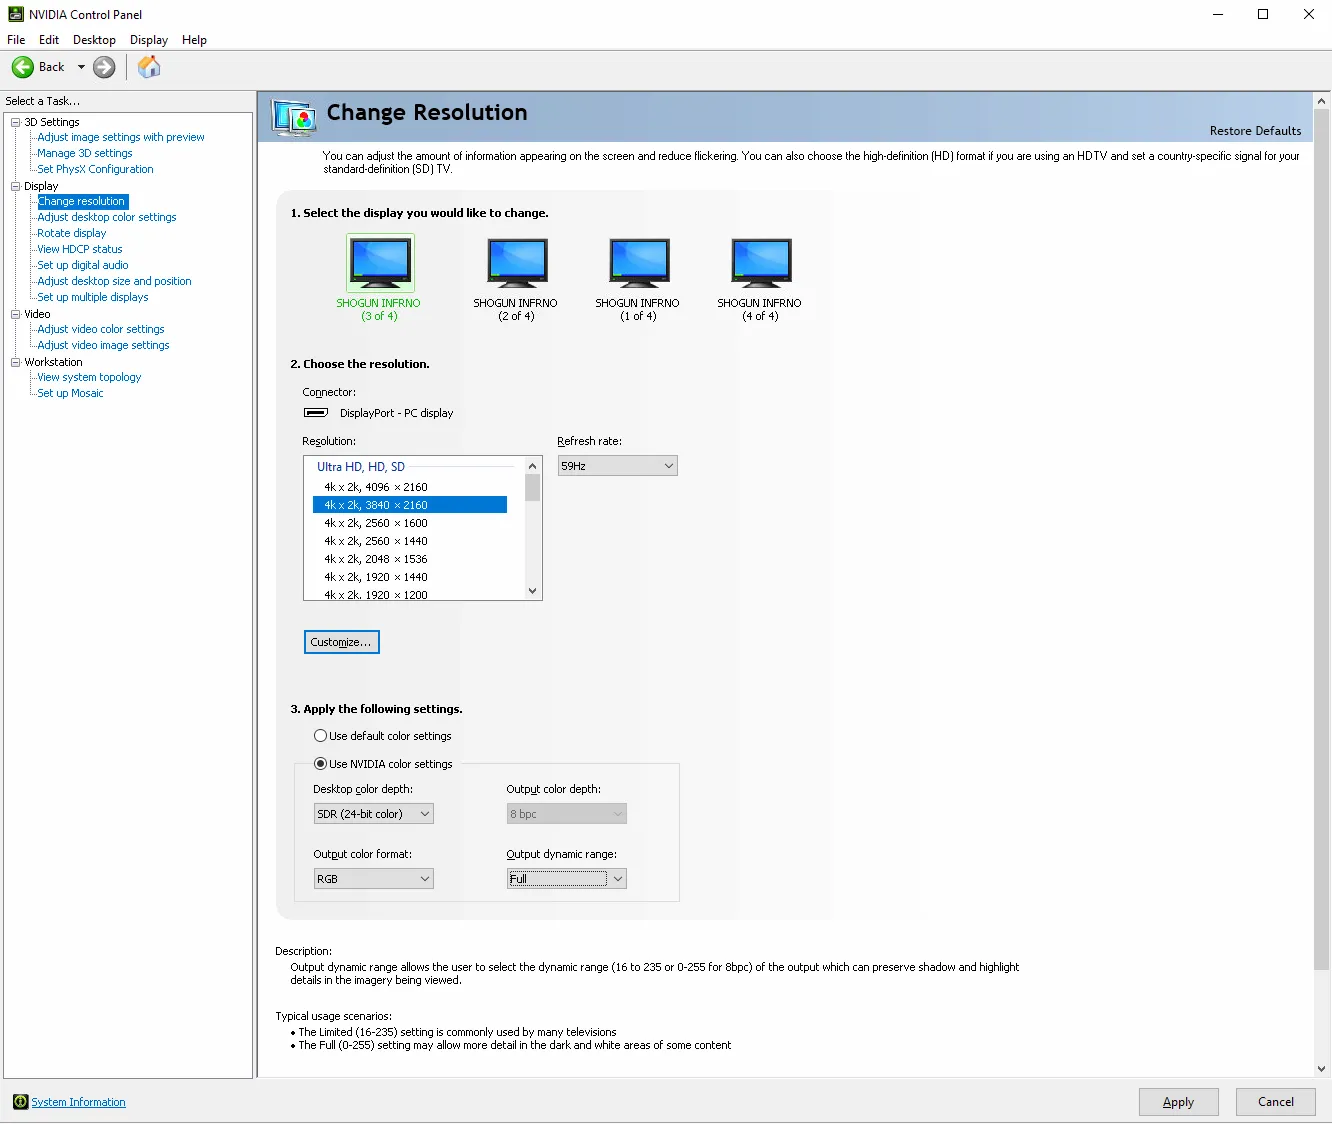1332x1124 pixels.
Task: Open the System Information link
Action: coord(78,1102)
